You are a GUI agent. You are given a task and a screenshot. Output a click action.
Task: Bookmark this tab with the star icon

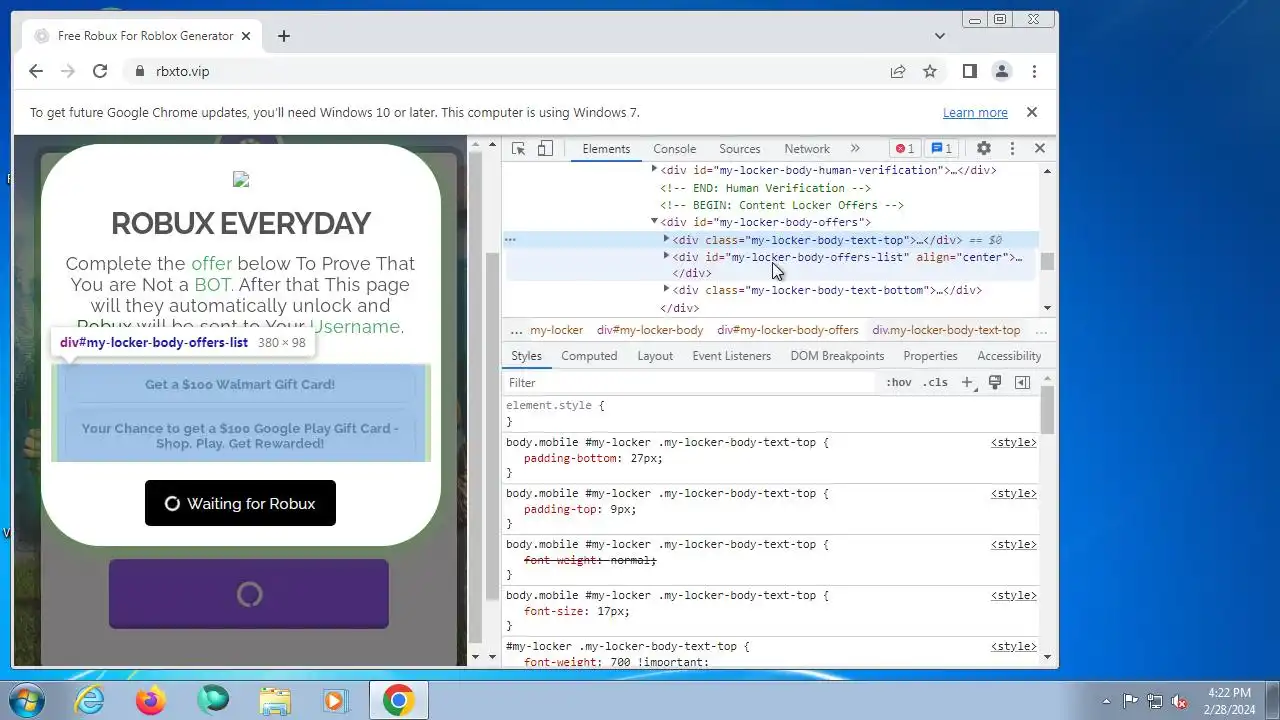[x=930, y=71]
